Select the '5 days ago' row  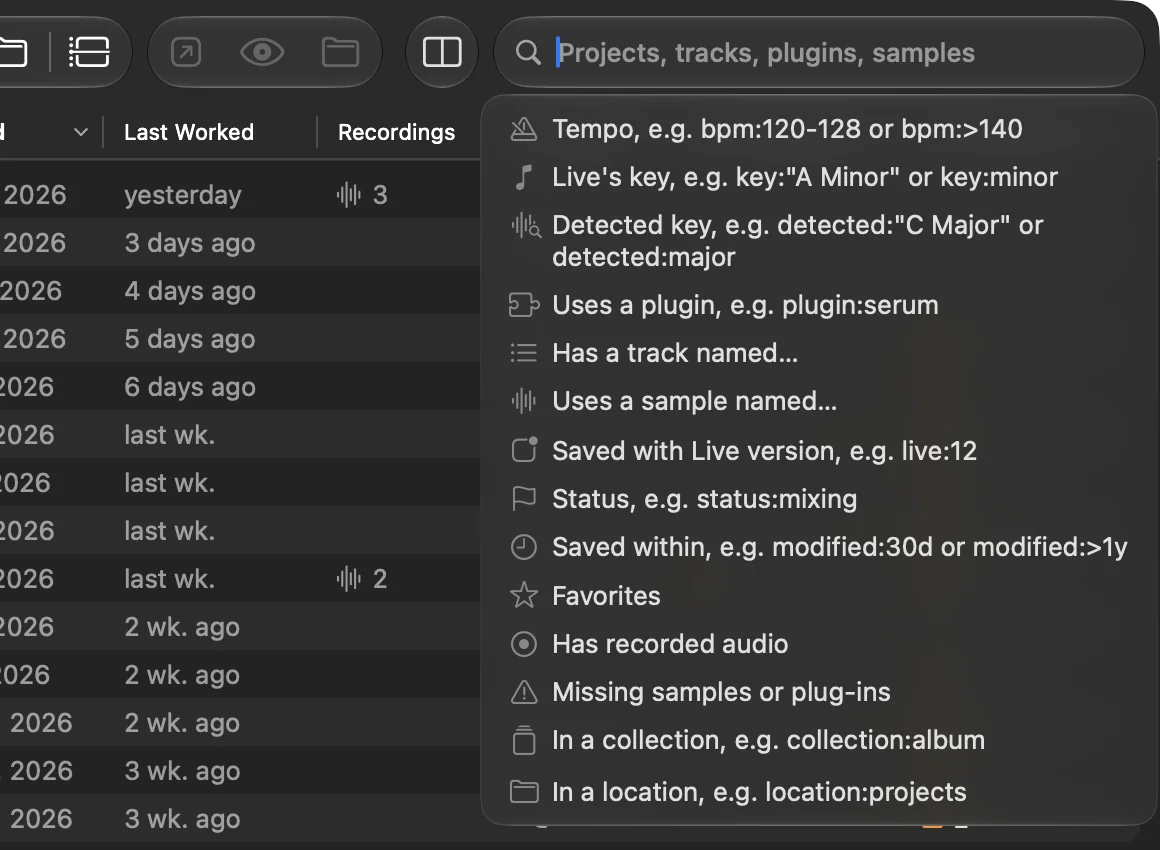(x=240, y=340)
